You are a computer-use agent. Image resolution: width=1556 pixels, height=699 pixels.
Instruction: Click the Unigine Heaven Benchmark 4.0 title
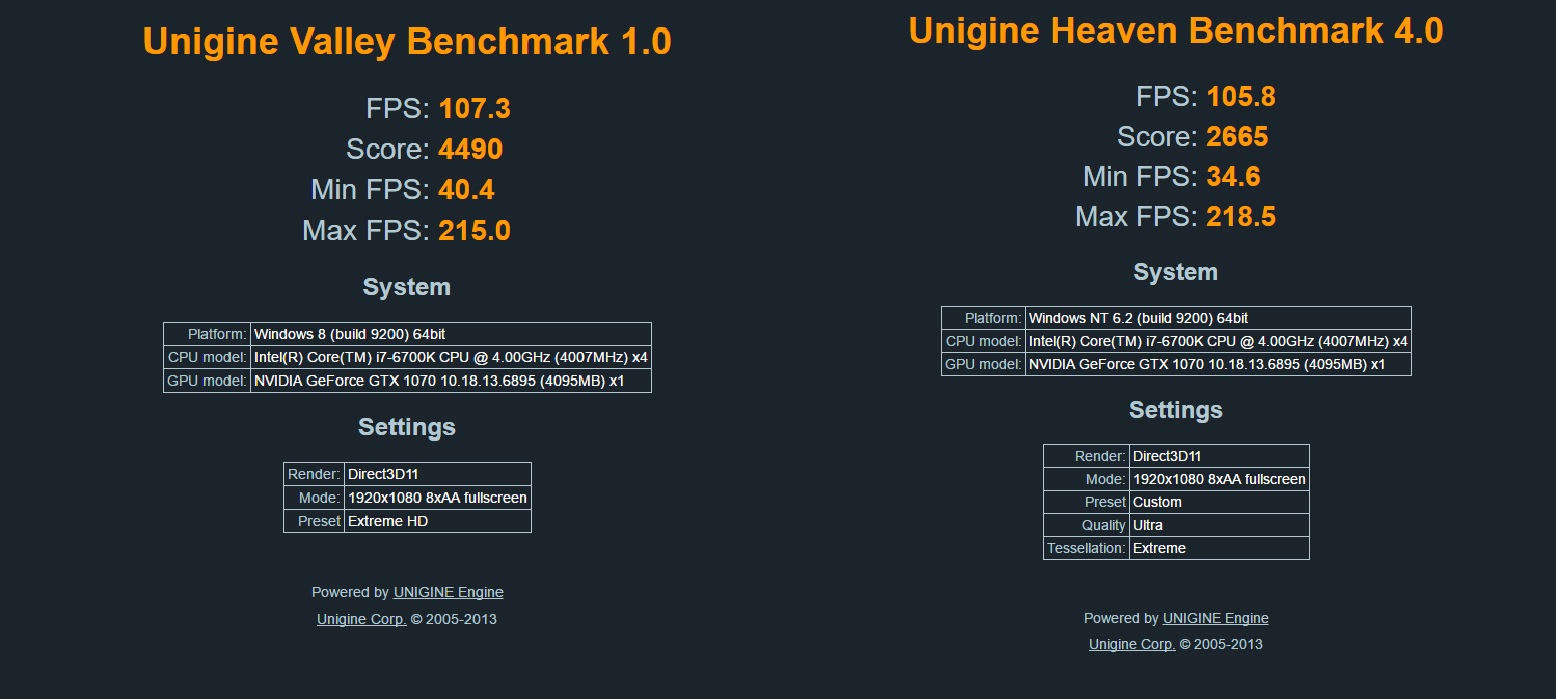tap(1176, 31)
